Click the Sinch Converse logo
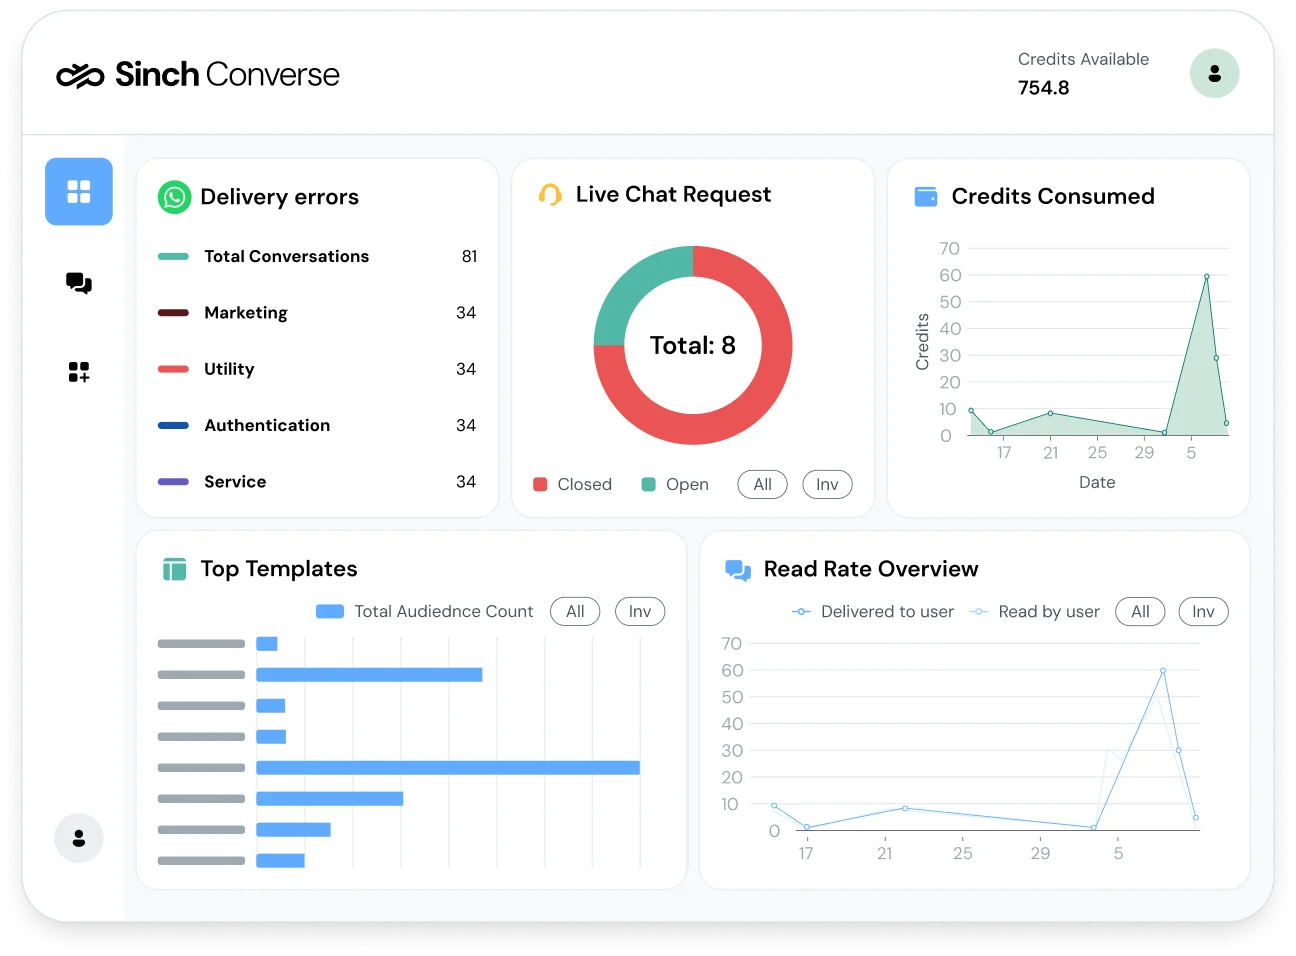The height and width of the screenshot is (956, 1296). pyautogui.click(x=198, y=74)
